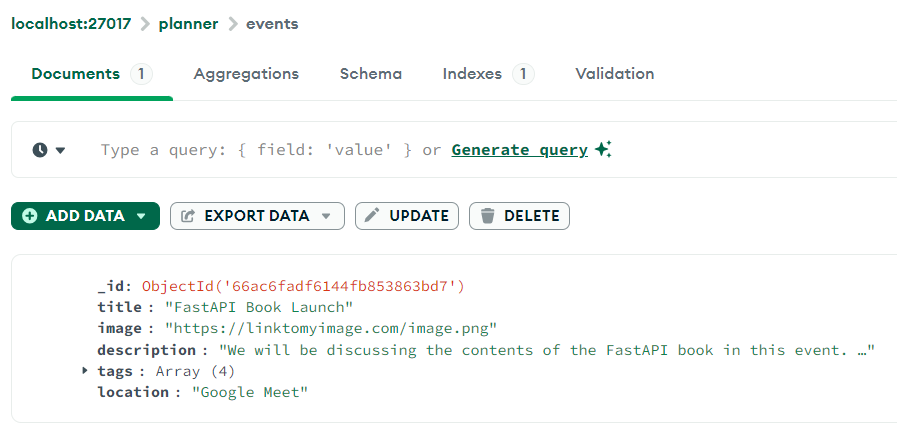Viewport: 897px width, 431px height.
Task: Click the plus icon on Add Data
Action: (x=29, y=216)
